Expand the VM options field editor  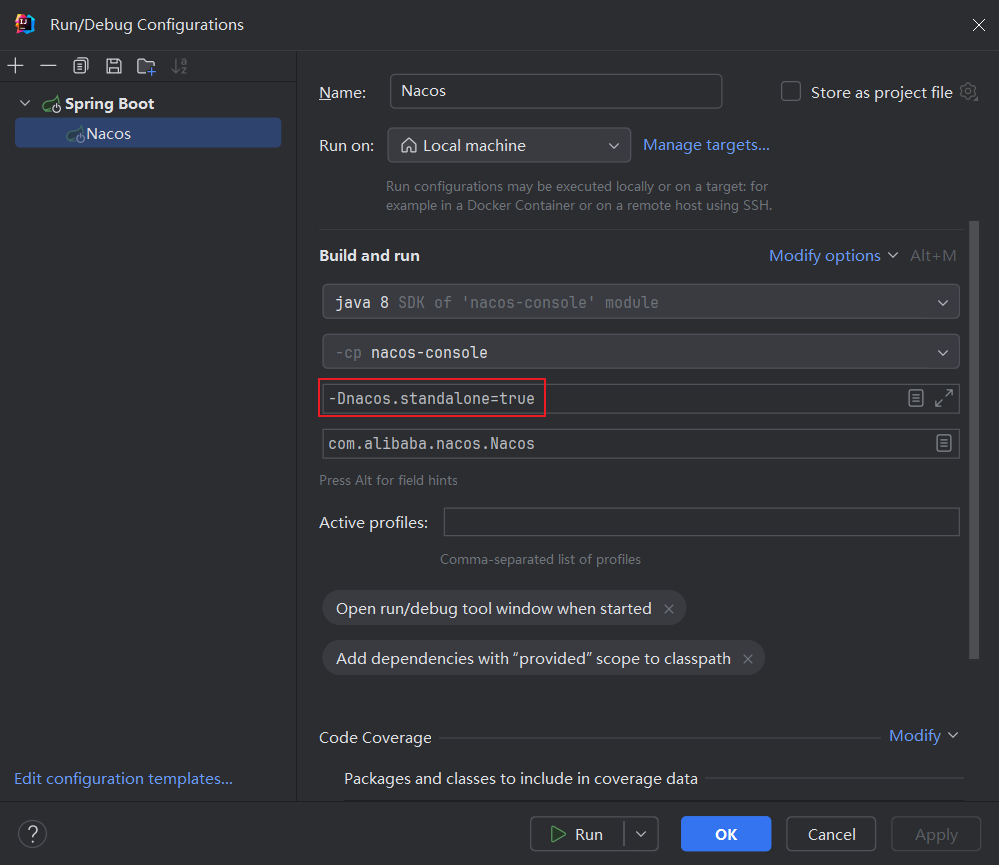pyautogui.click(x=944, y=399)
